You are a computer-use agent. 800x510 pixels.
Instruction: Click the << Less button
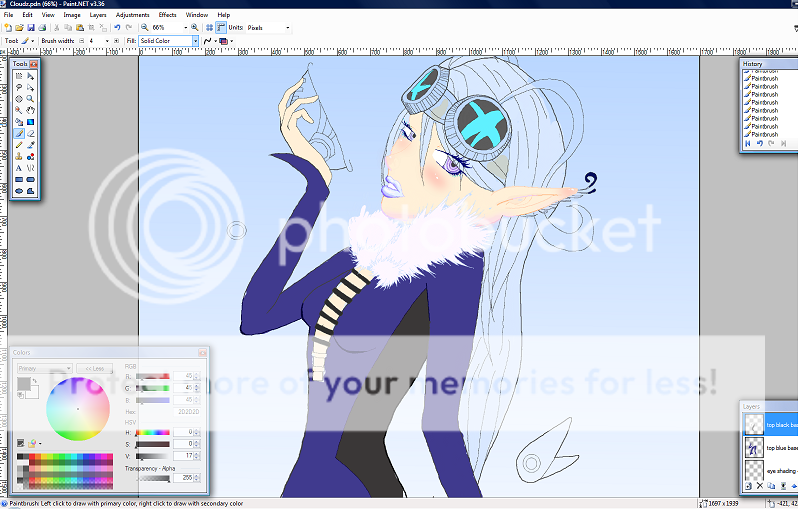(x=95, y=368)
